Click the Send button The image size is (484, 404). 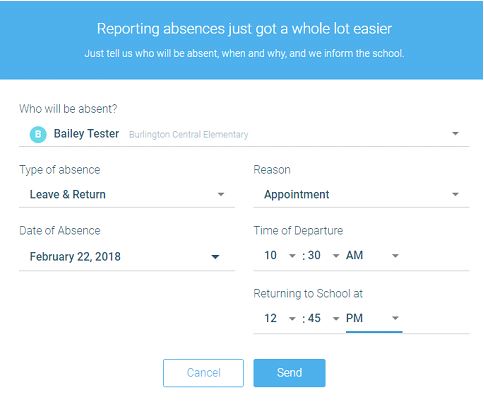pyautogui.click(x=289, y=373)
